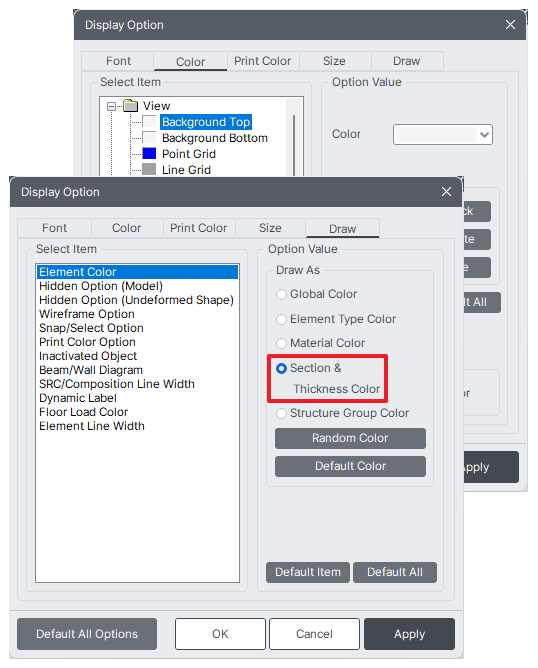The image size is (538, 668).
Task: Collapse the View tree node
Action: point(112,106)
